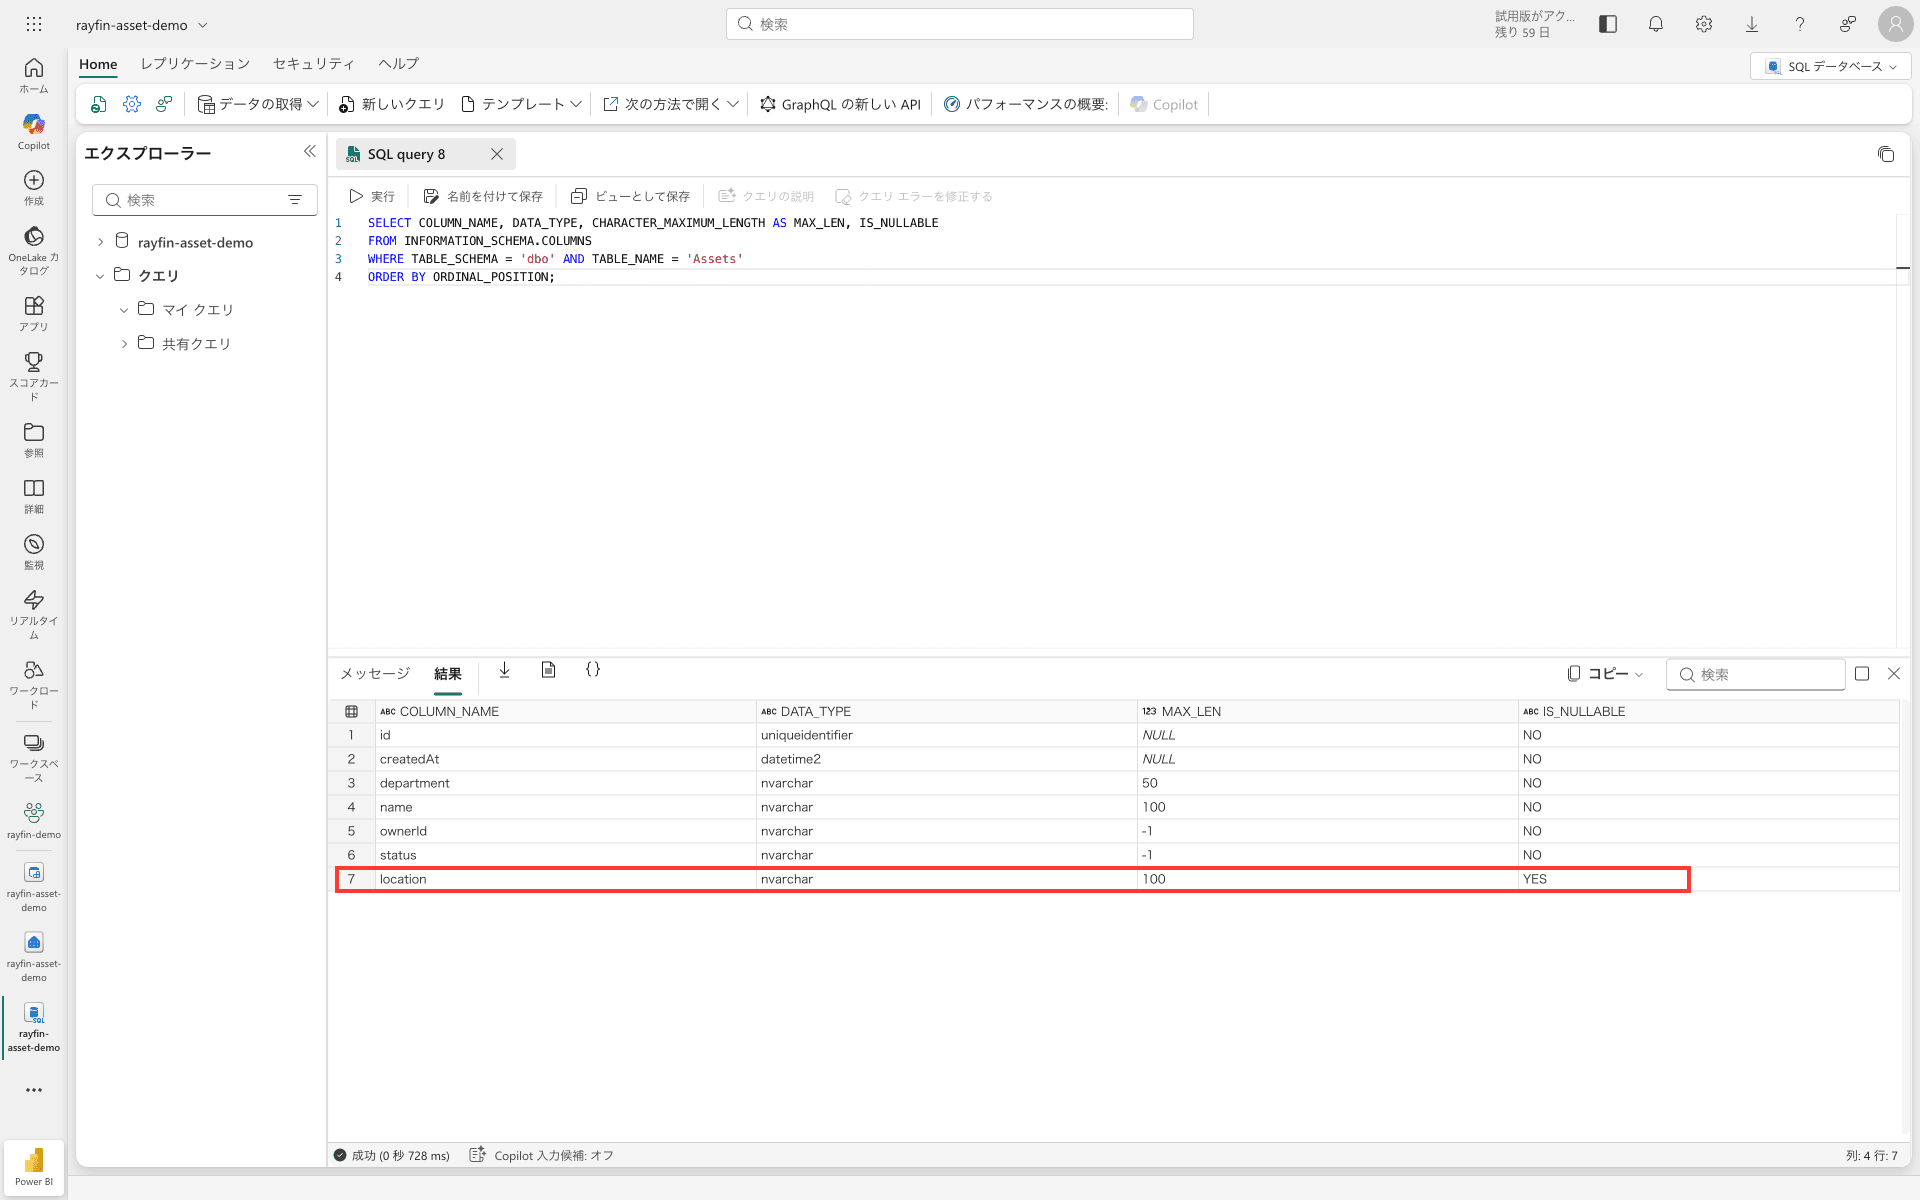Open the テンプレート dropdown
This screenshot has width=1920, height=1200.
point(521,104)
